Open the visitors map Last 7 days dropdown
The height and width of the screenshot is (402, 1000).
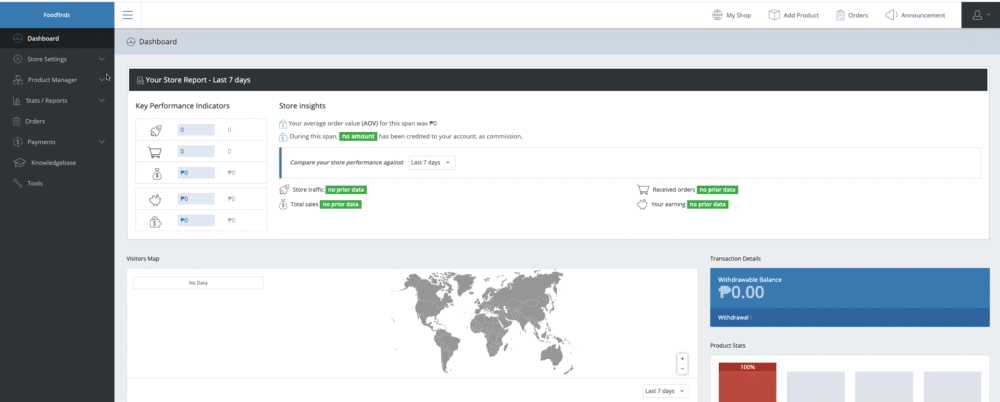coord(666,391)
